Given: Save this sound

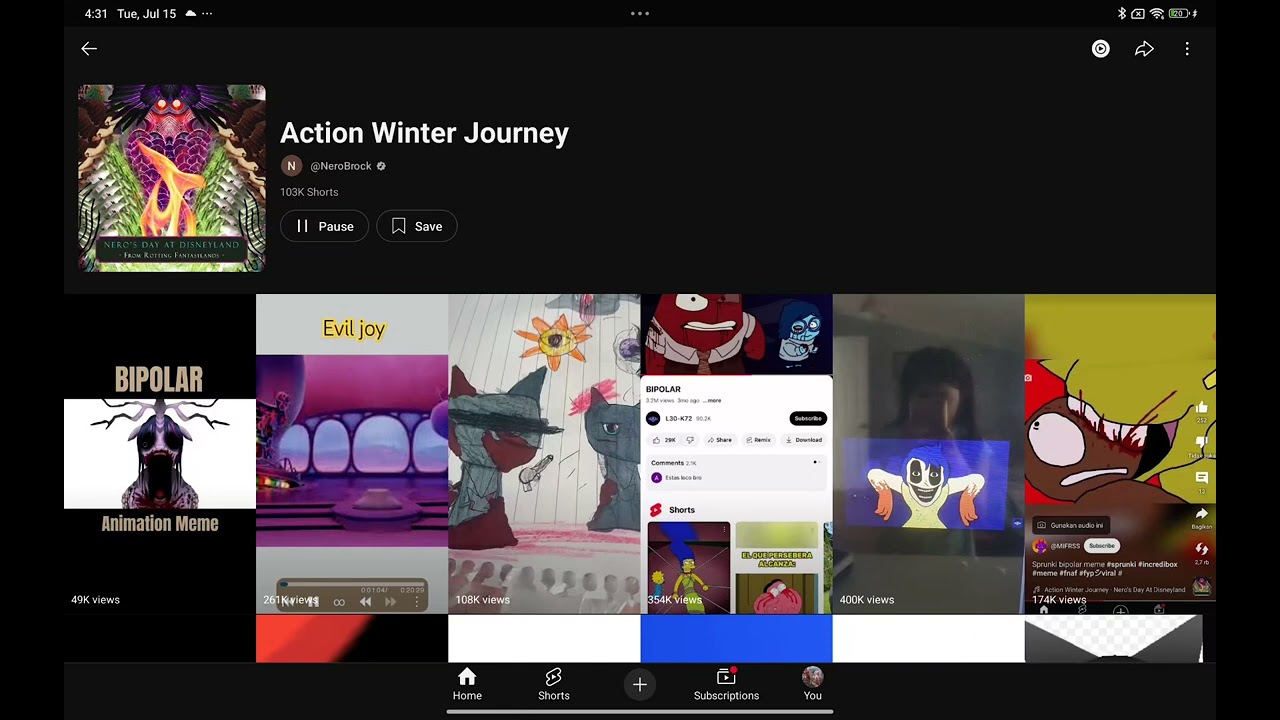Looking at the screenshot, I should tap(417, 226).
